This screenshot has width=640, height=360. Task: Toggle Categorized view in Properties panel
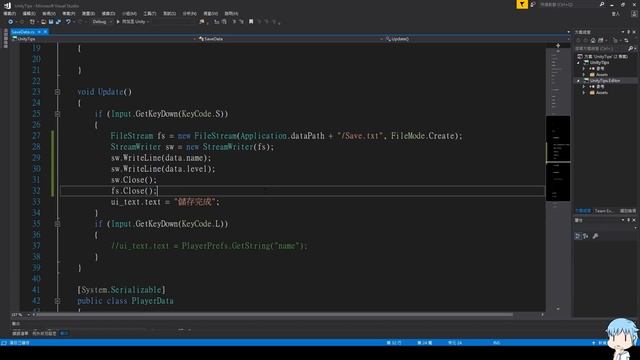pyautogui.click(x=578, y=236)
